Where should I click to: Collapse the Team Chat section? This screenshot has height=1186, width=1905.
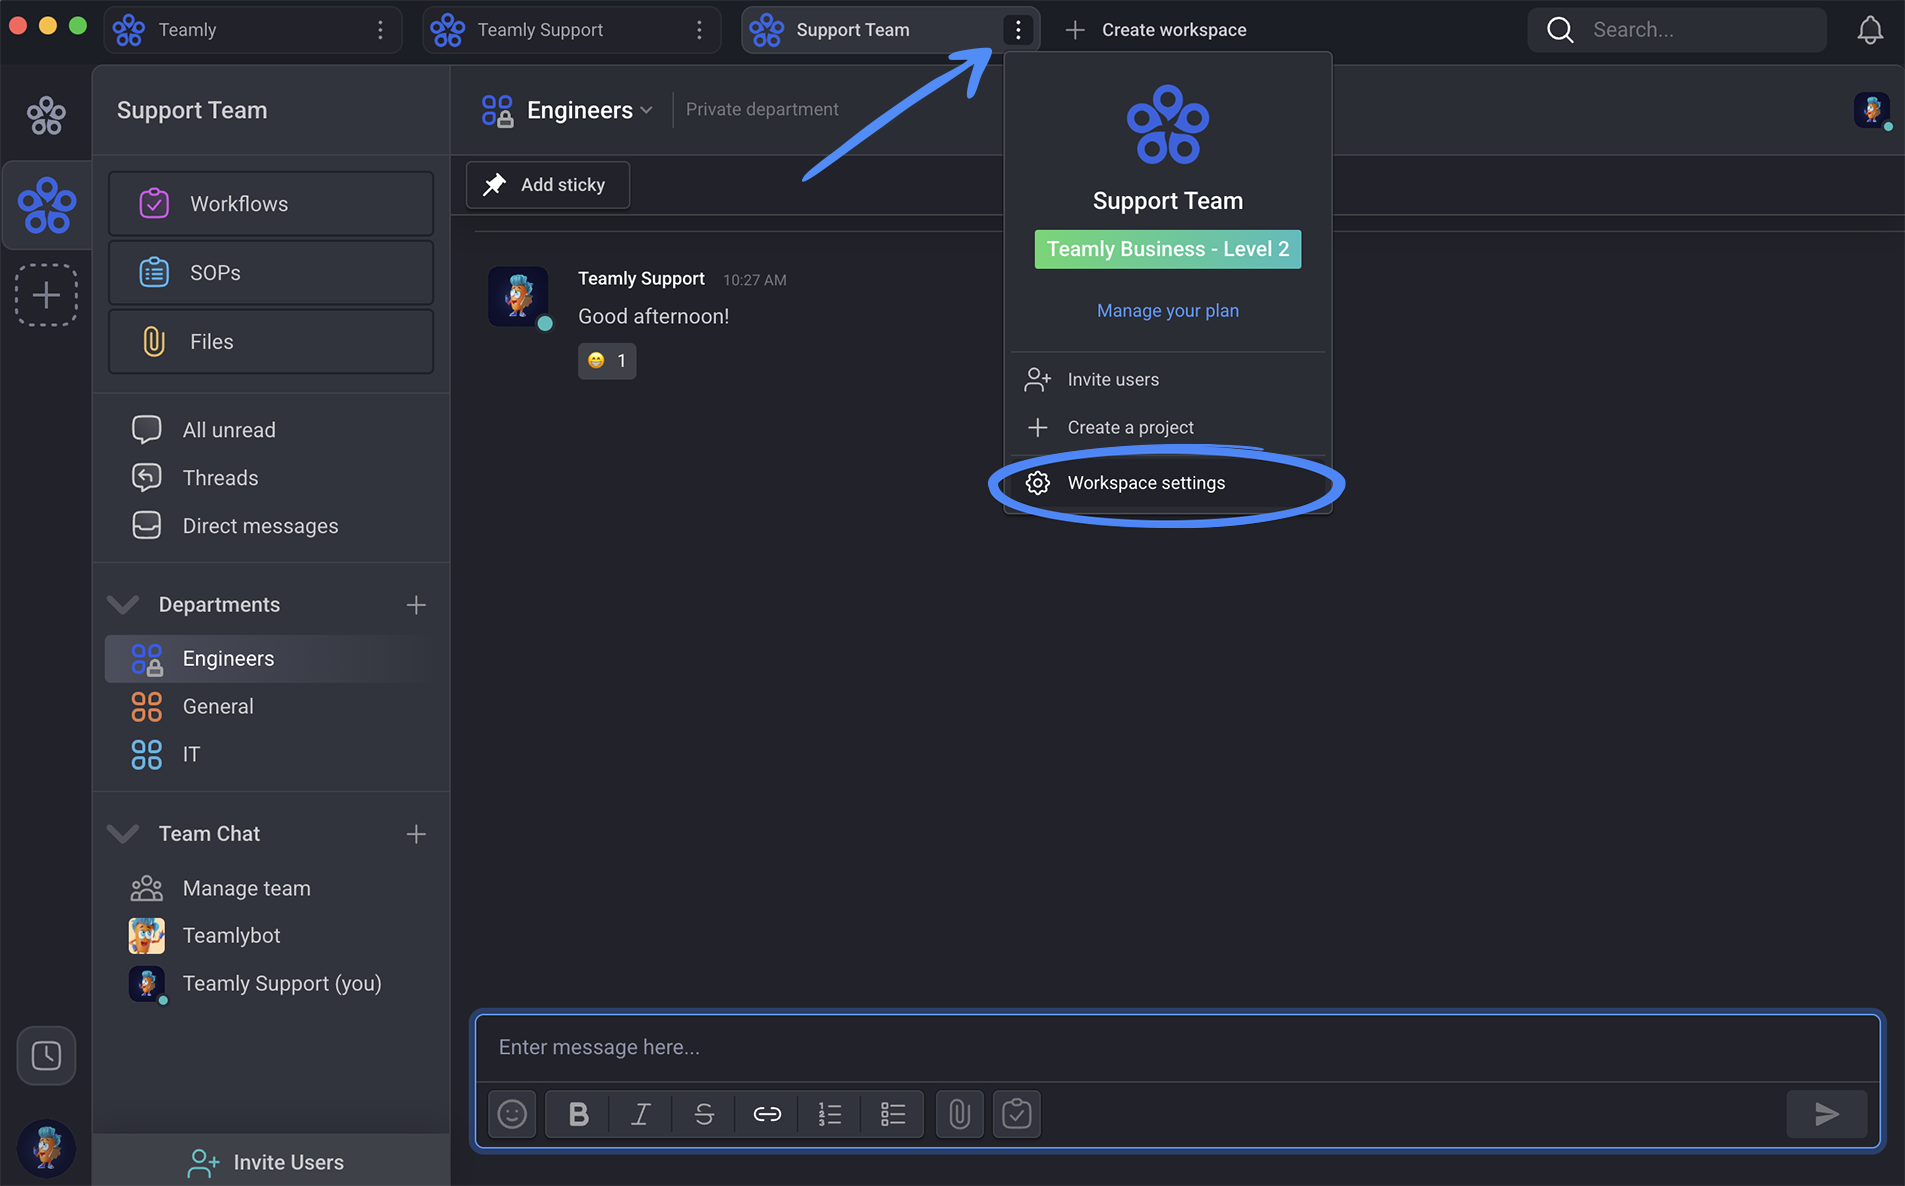click(123, 834)
